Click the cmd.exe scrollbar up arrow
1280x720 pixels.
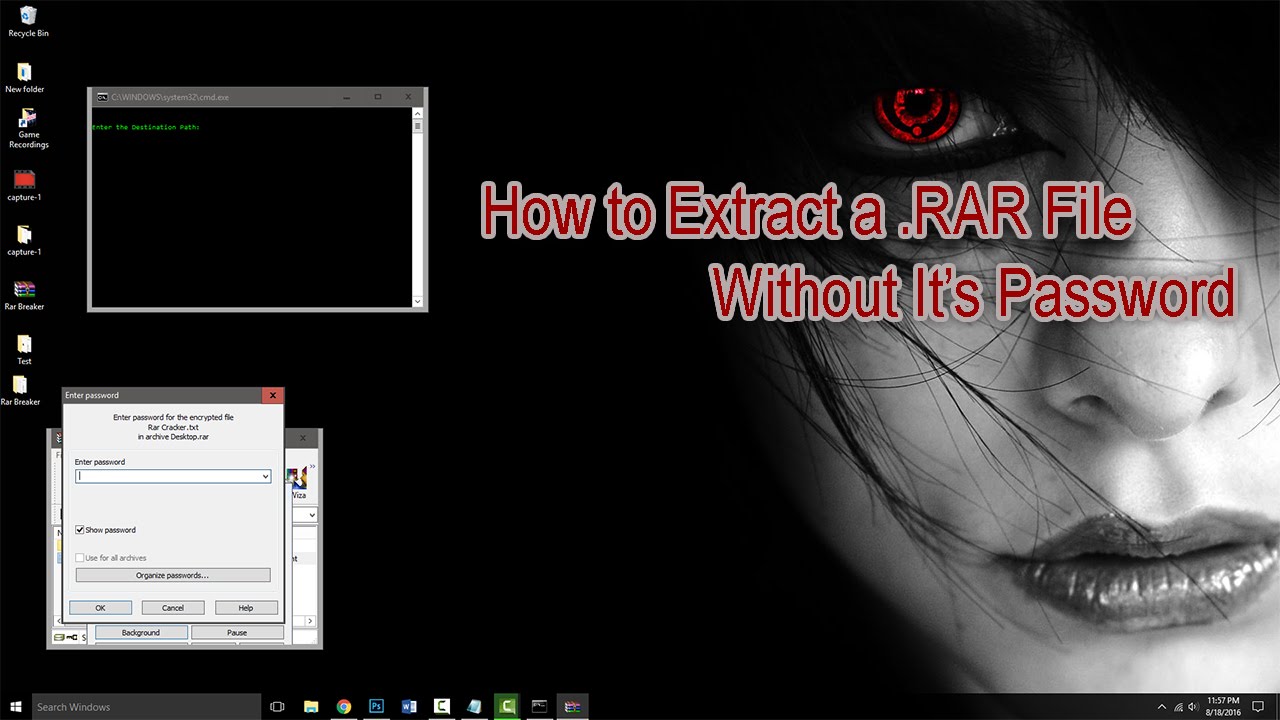click(418, 114)
